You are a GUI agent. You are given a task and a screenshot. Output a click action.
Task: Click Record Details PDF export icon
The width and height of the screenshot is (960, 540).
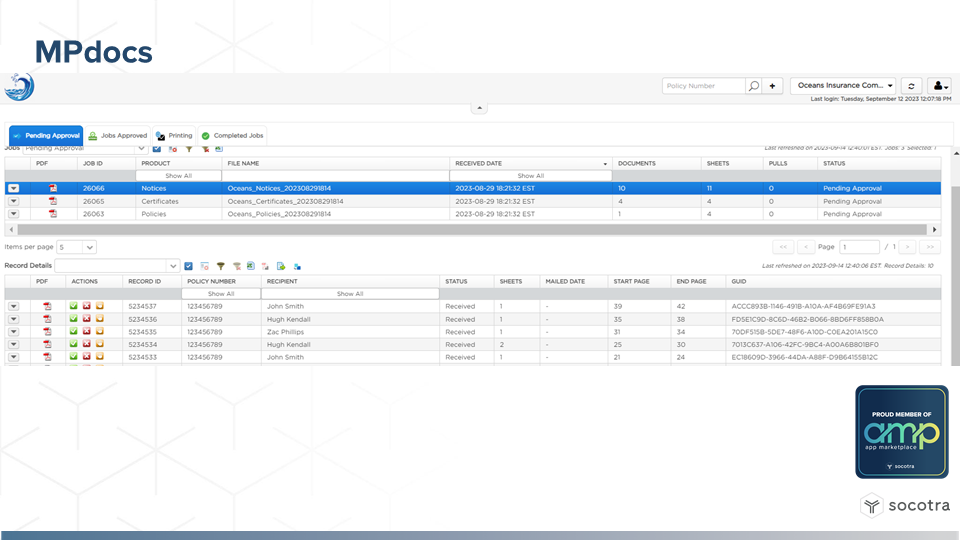pyautogui.click(x=265, y=266)
